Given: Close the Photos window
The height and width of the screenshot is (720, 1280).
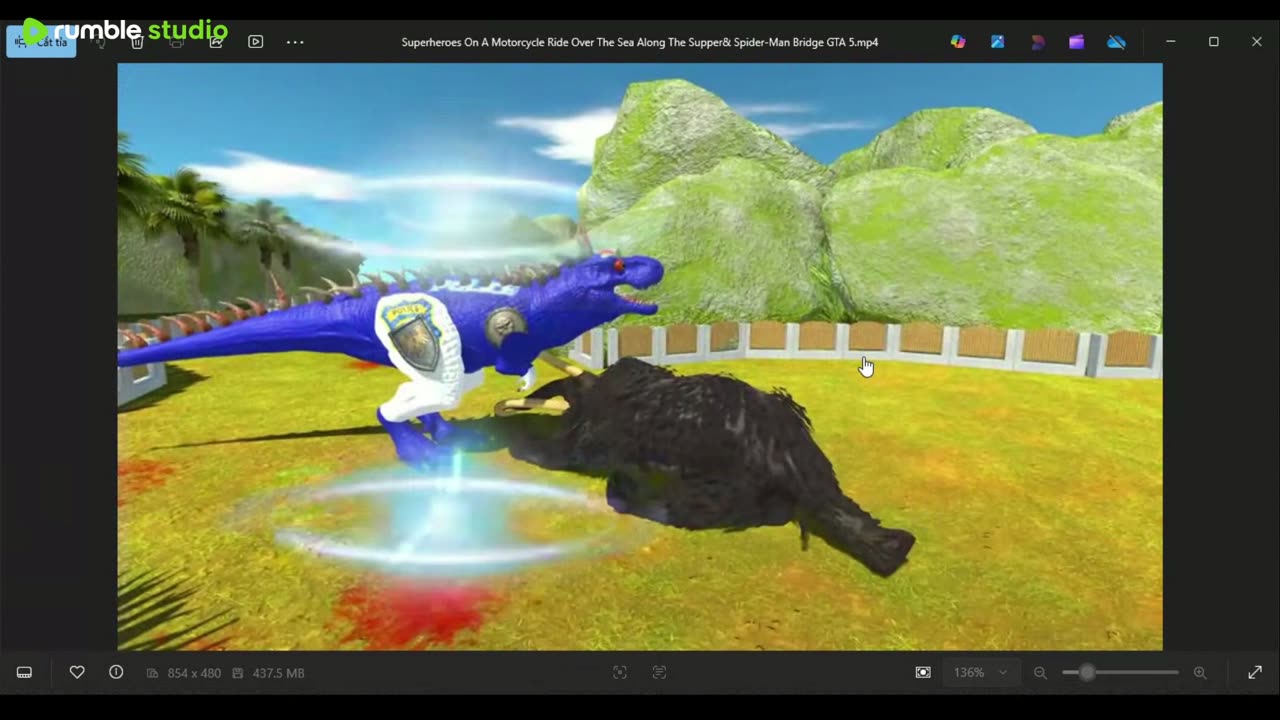Looking at the screenshot, I should (1257, 42).
